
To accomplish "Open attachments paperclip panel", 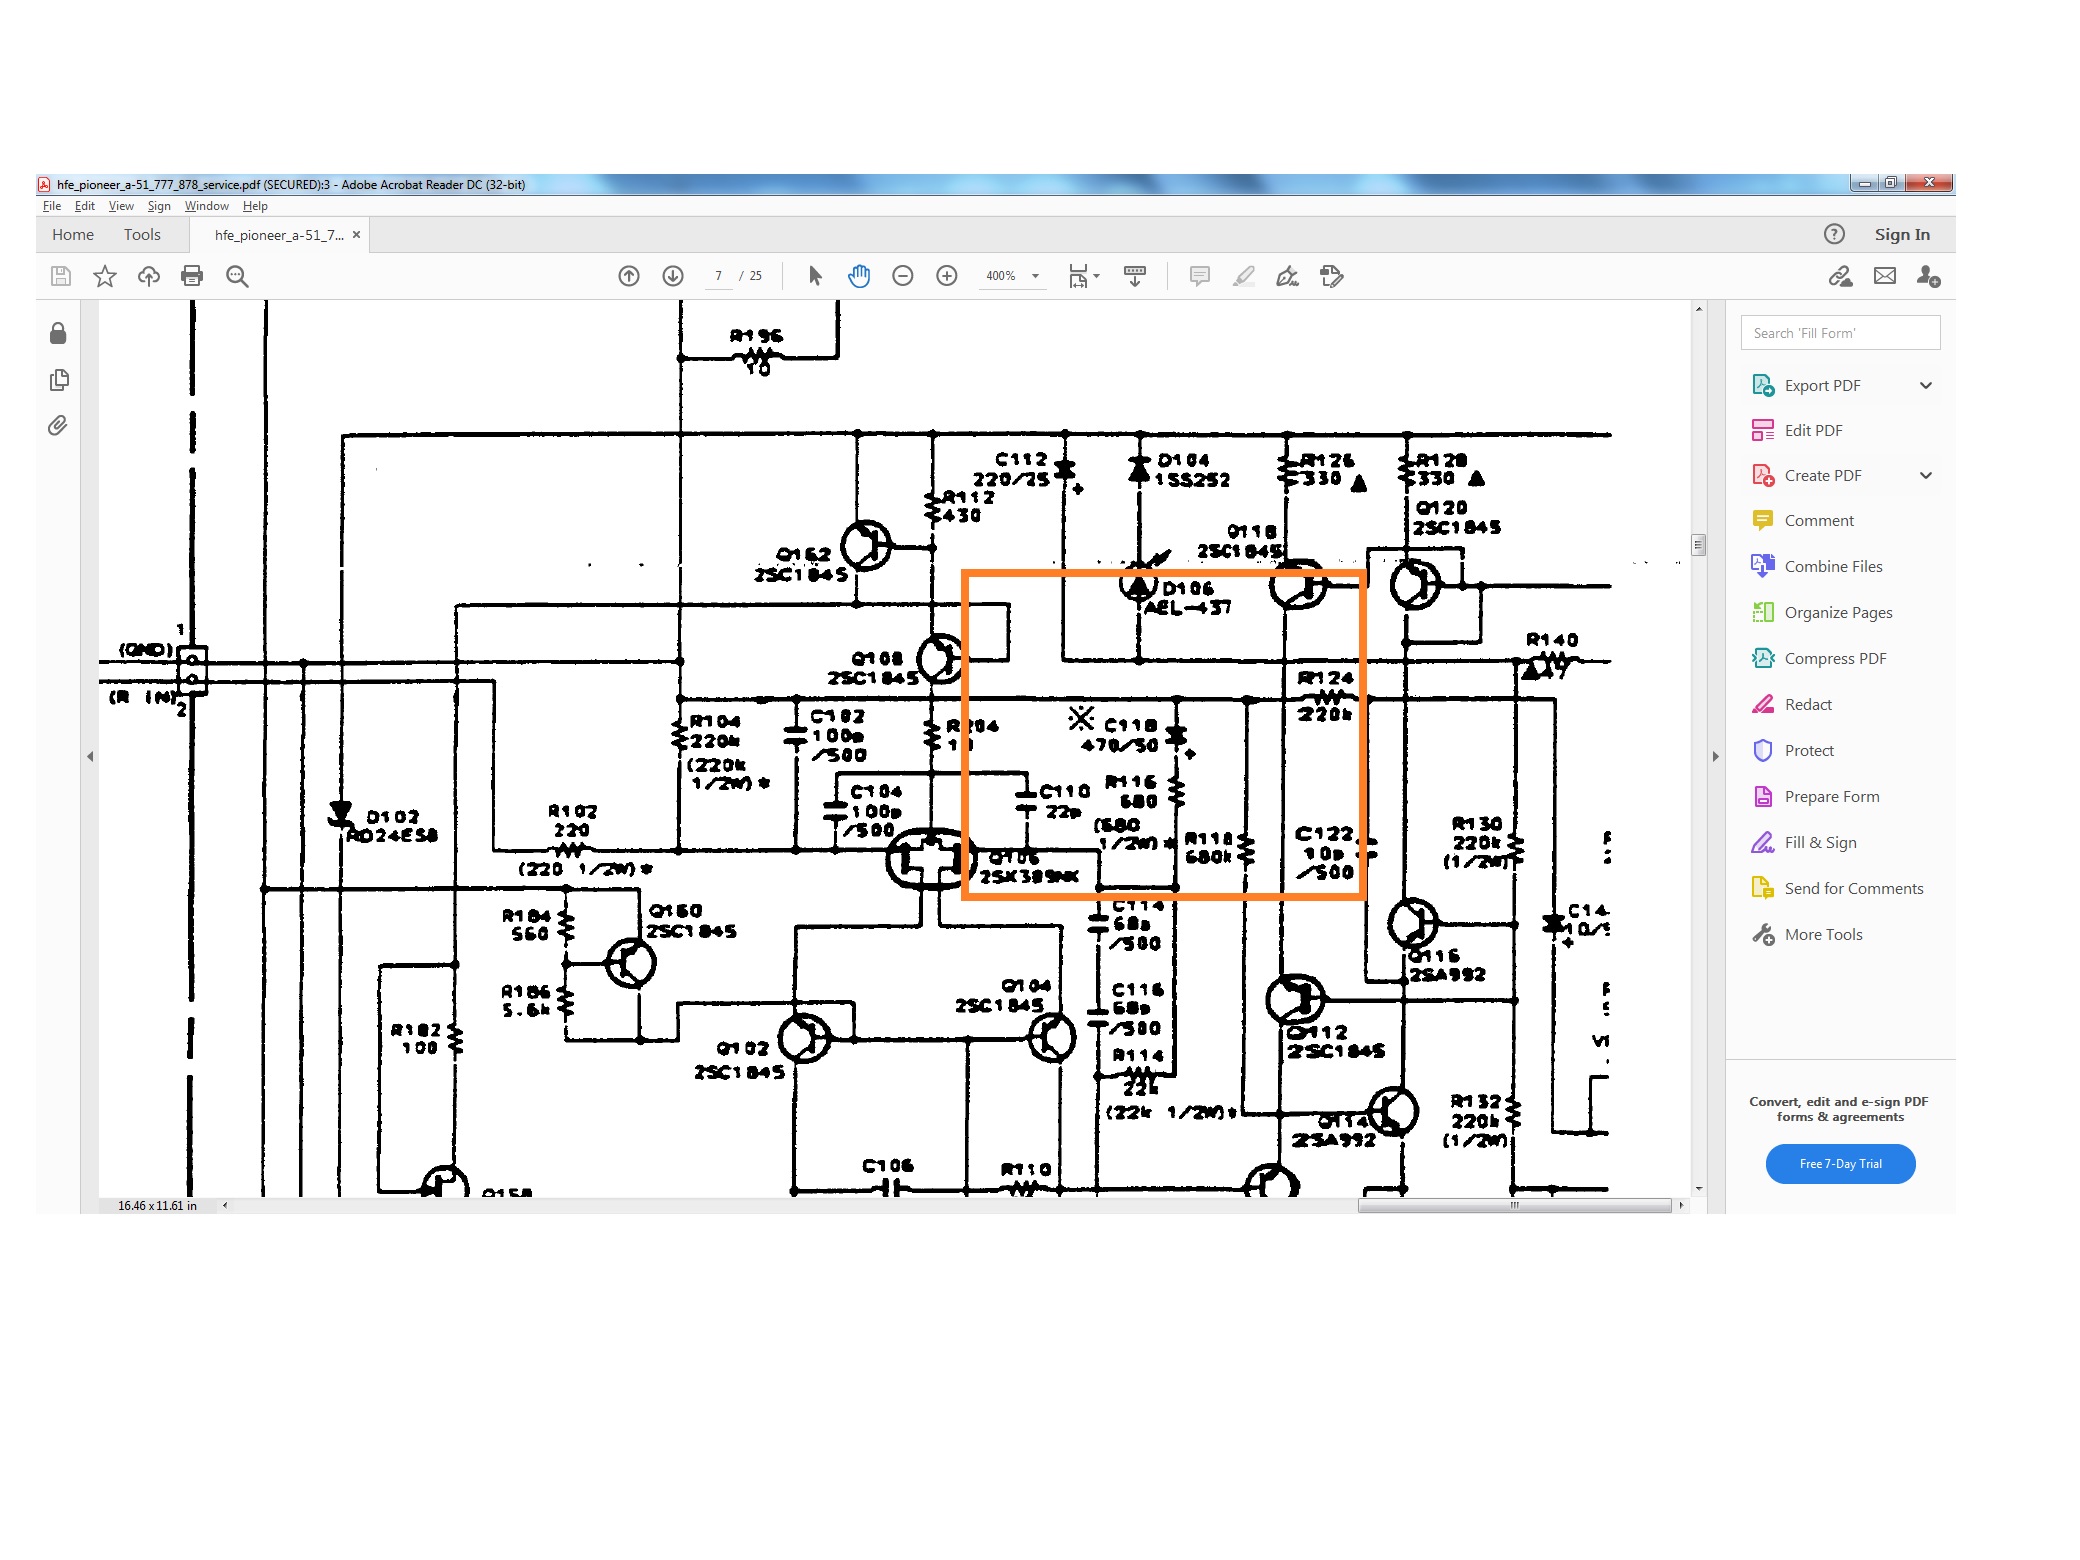I will 58,426.
